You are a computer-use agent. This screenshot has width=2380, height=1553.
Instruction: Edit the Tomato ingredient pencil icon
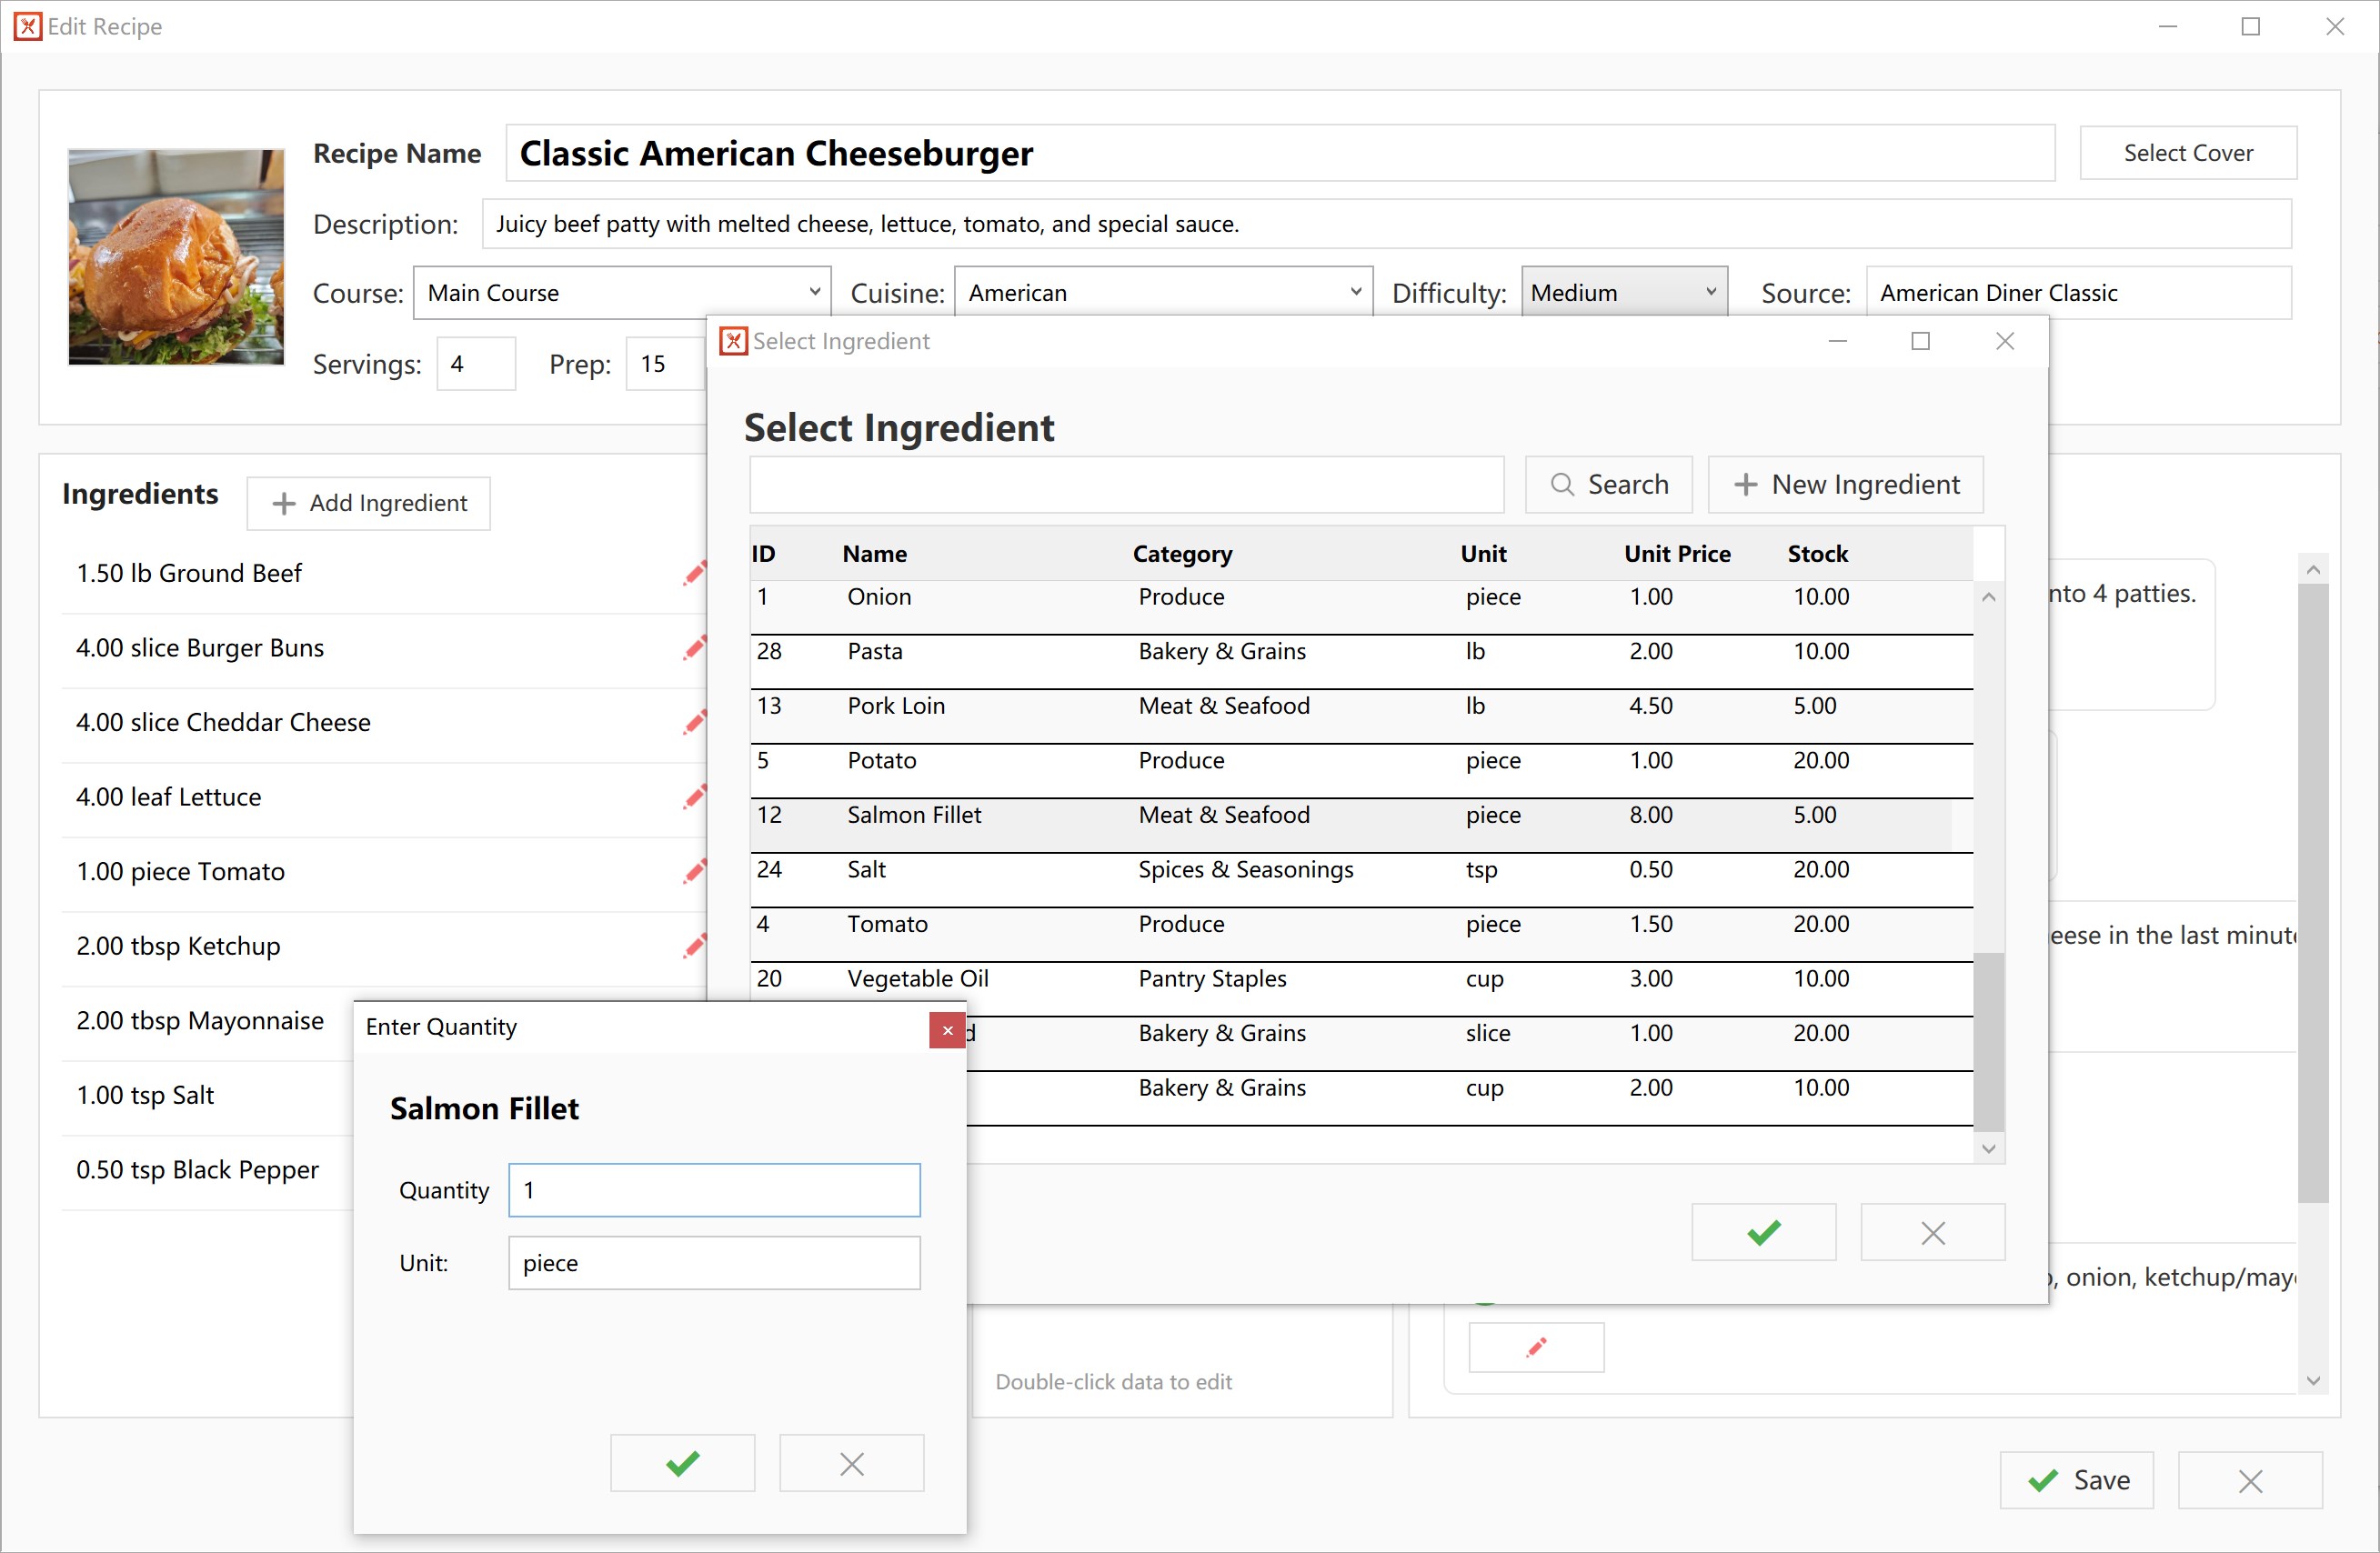[694, 871]
